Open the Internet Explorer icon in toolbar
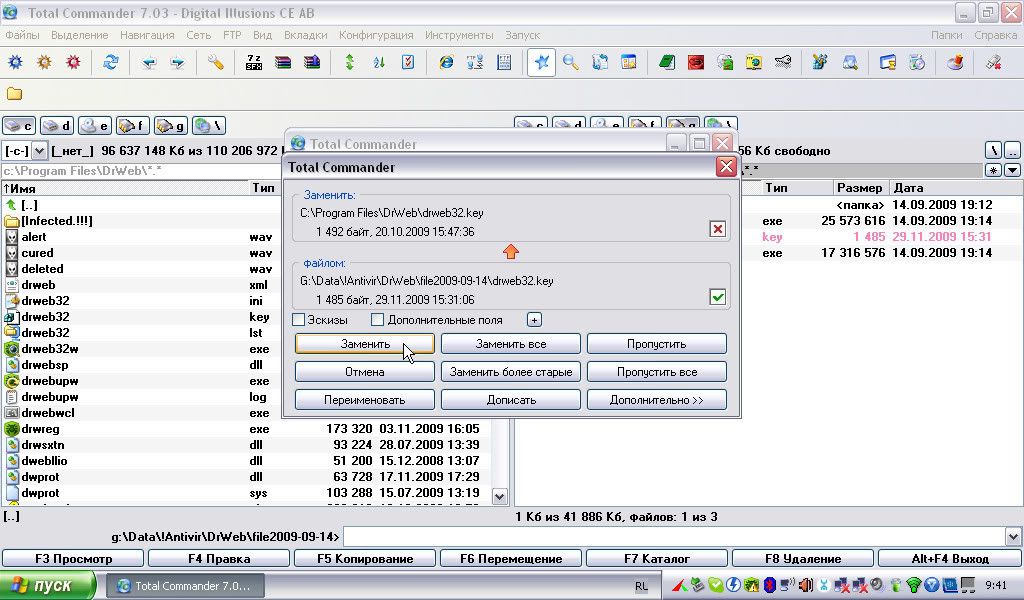 coord(446,63)
